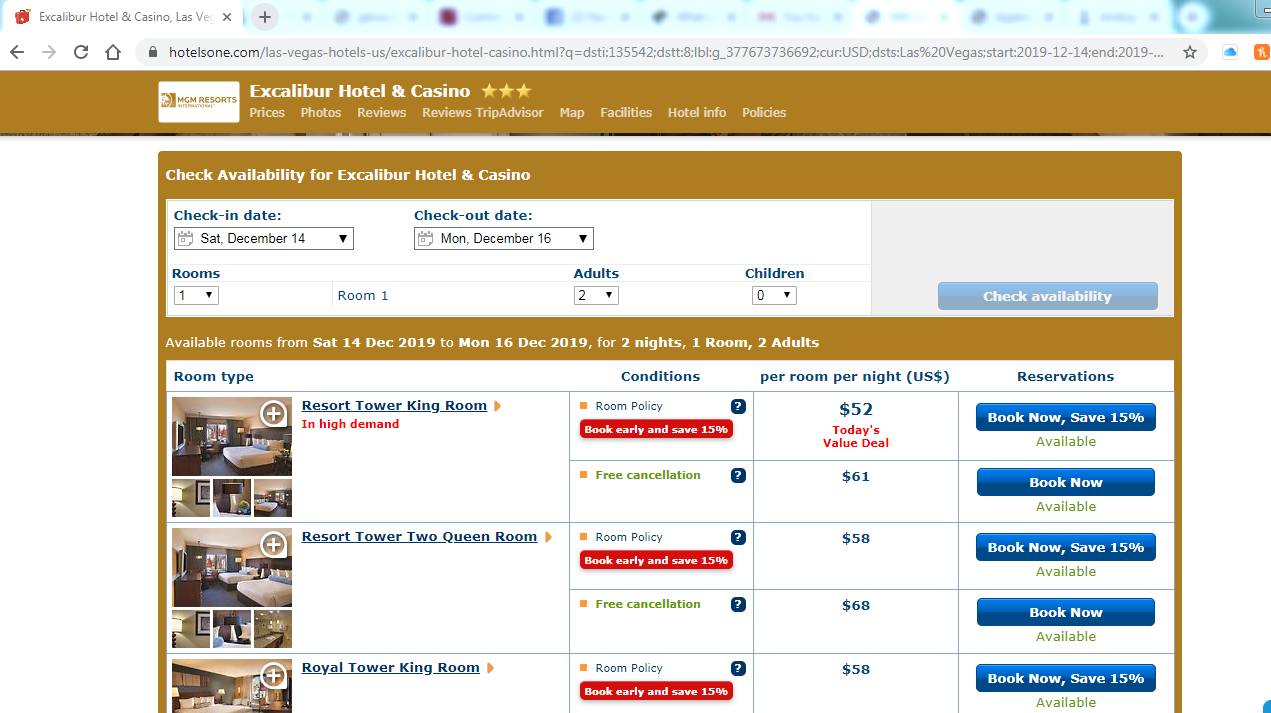Expand details arrow for Resort Tower King Room
Image resolution: width=1271 pixels, height=713 pixels.
(x=498, y=406)
